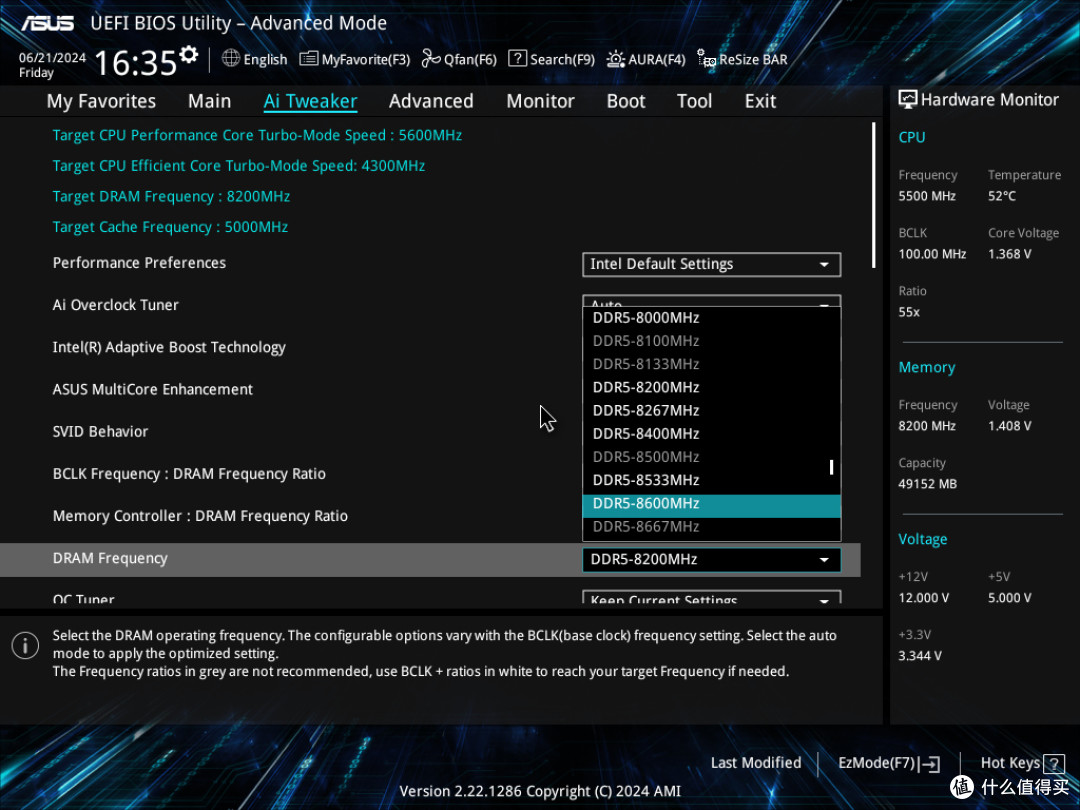
Task: Select Memory Controller : DRAM Frequency Ratio
Action: [200, 517]
